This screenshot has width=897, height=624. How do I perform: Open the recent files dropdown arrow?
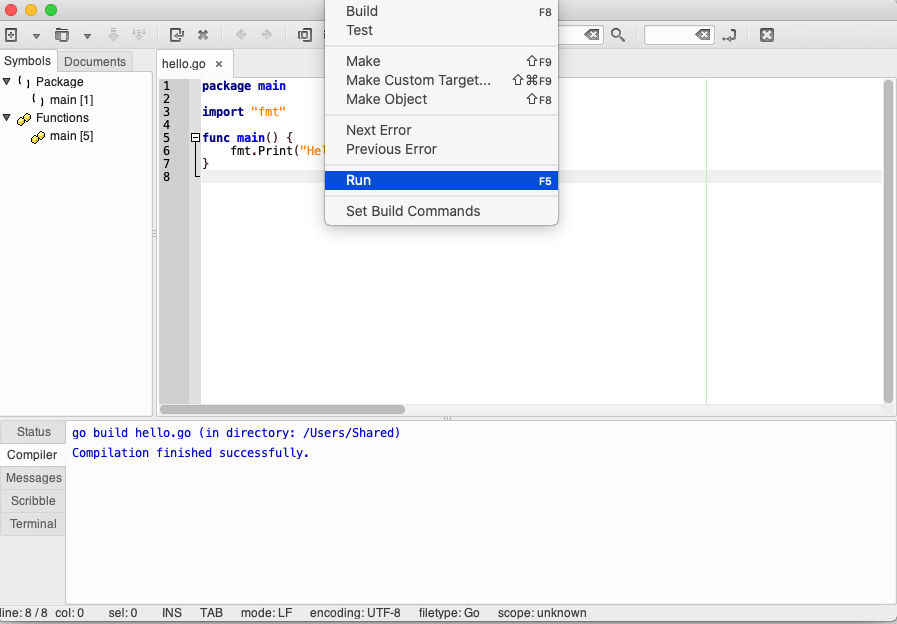coord(87,35)
